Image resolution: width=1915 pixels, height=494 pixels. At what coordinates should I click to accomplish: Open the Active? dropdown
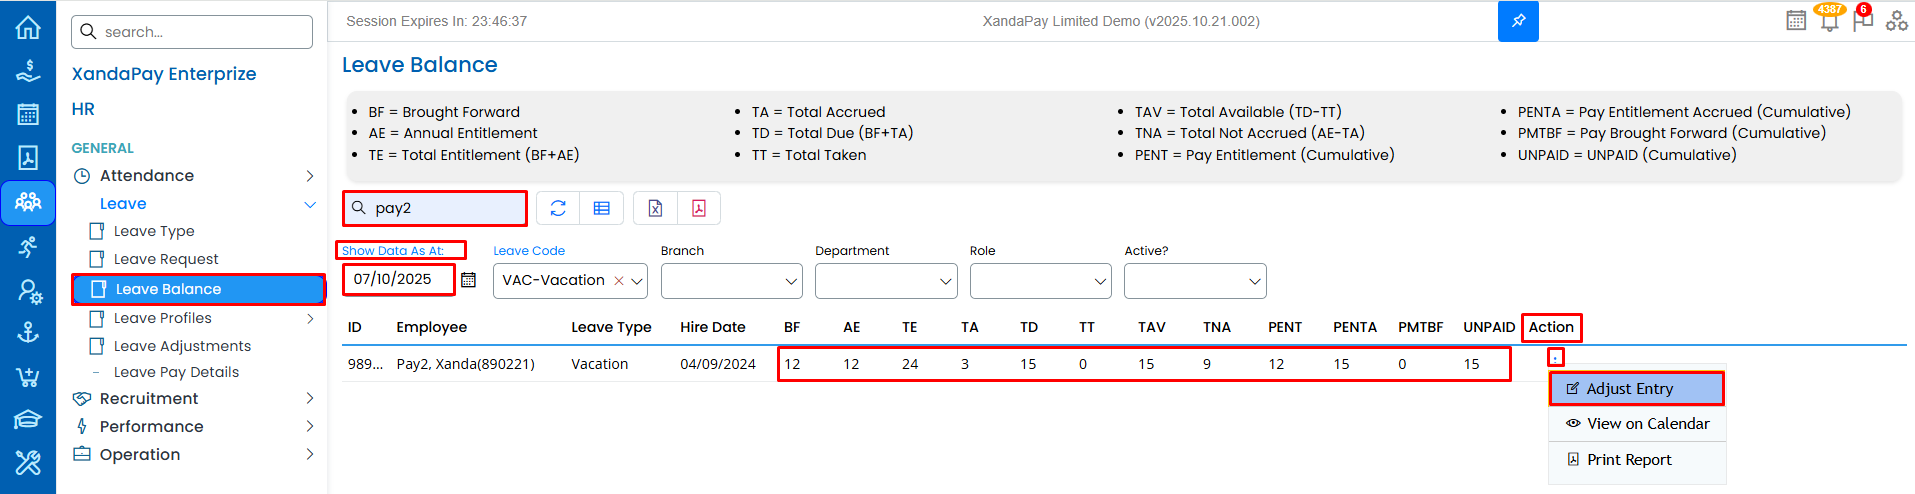click(1195, 281)
